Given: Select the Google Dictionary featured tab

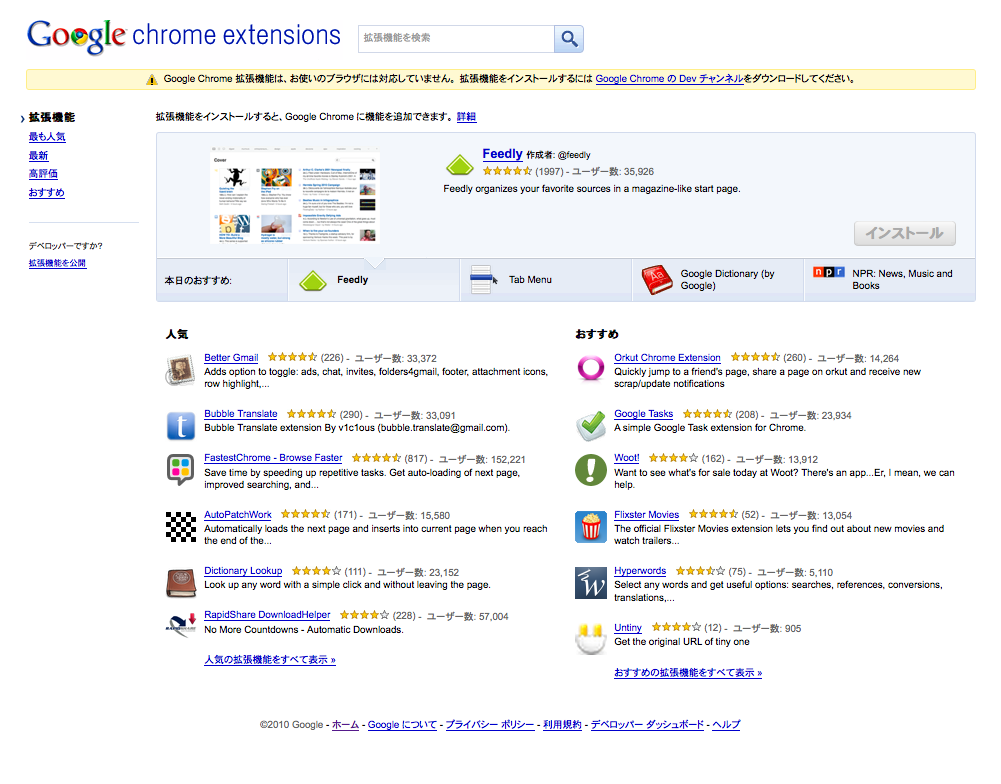Looking at the screenshot, I should click(x=718, y=280).
